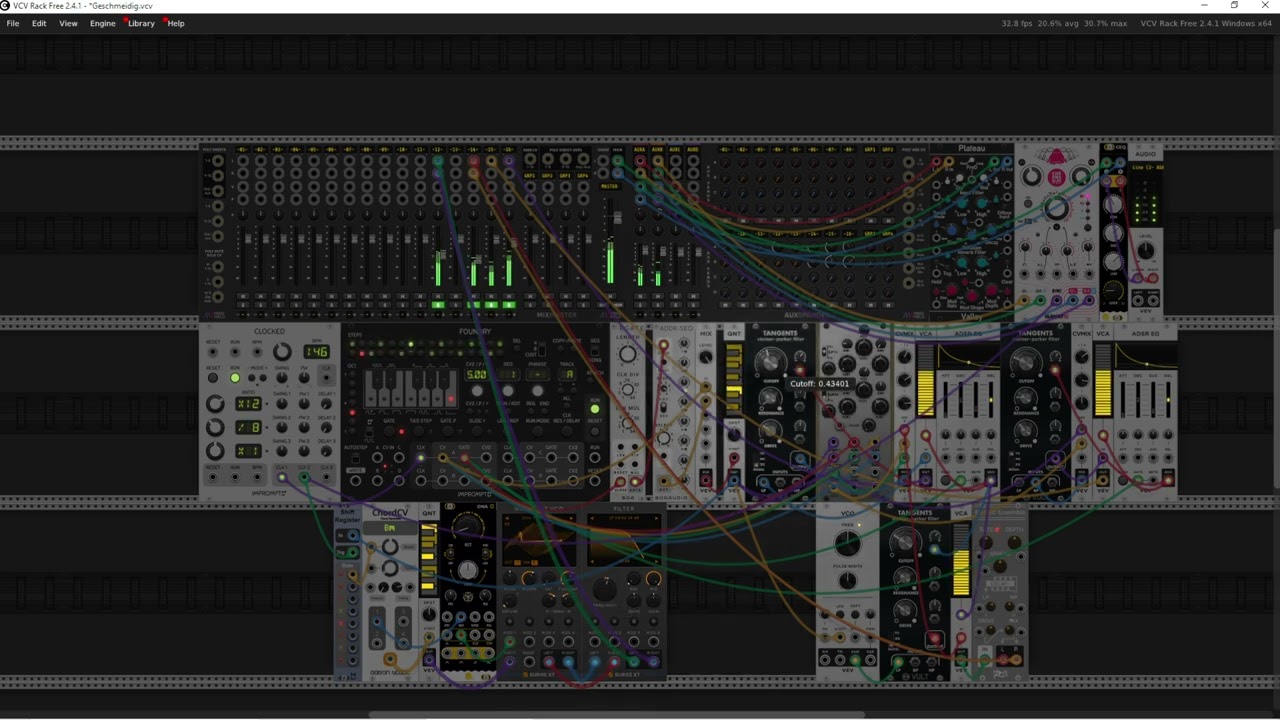Click the Track A display on Foundry
Screen dimensions: 1280x720
click(x=568, y=375)
